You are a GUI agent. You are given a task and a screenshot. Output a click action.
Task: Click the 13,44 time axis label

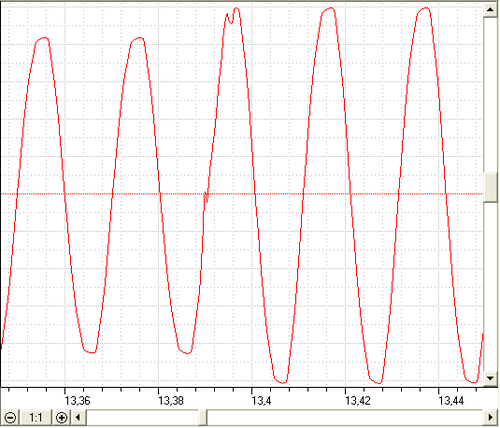[x=451, y=400]
